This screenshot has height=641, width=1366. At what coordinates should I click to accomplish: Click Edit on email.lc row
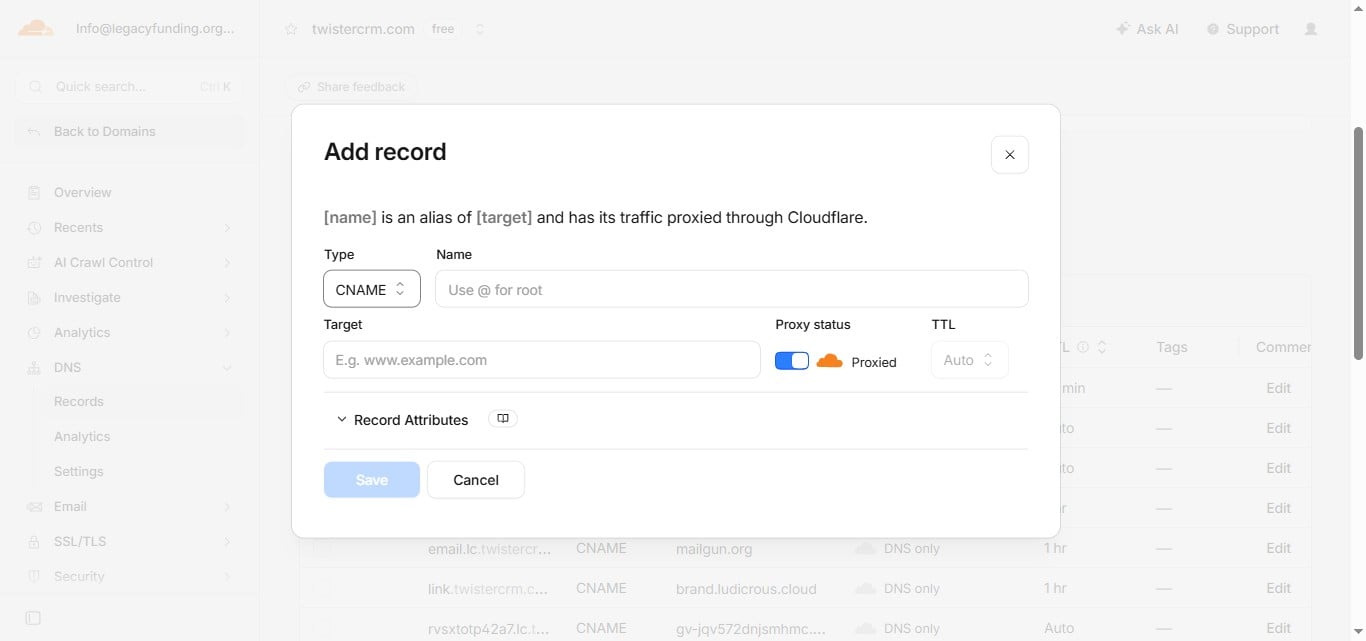1279,548
